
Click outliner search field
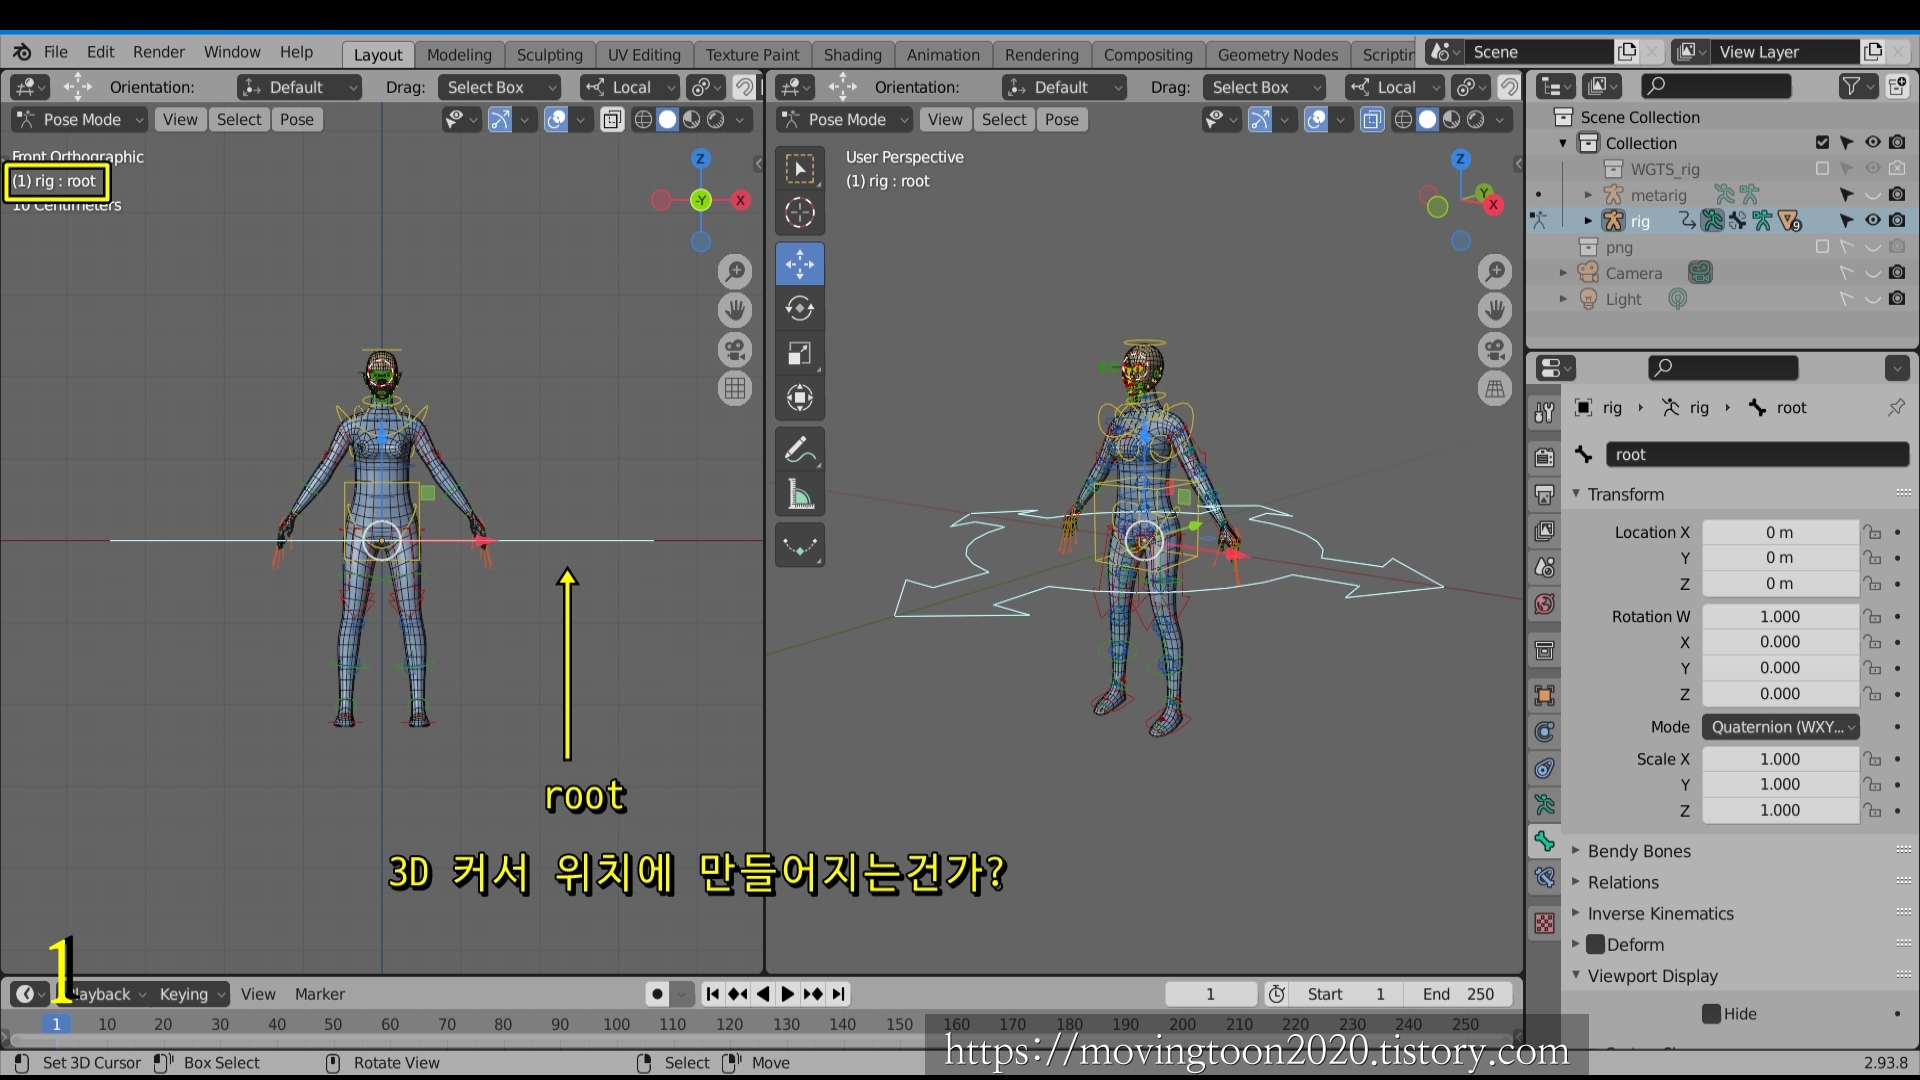[1716, 87]
